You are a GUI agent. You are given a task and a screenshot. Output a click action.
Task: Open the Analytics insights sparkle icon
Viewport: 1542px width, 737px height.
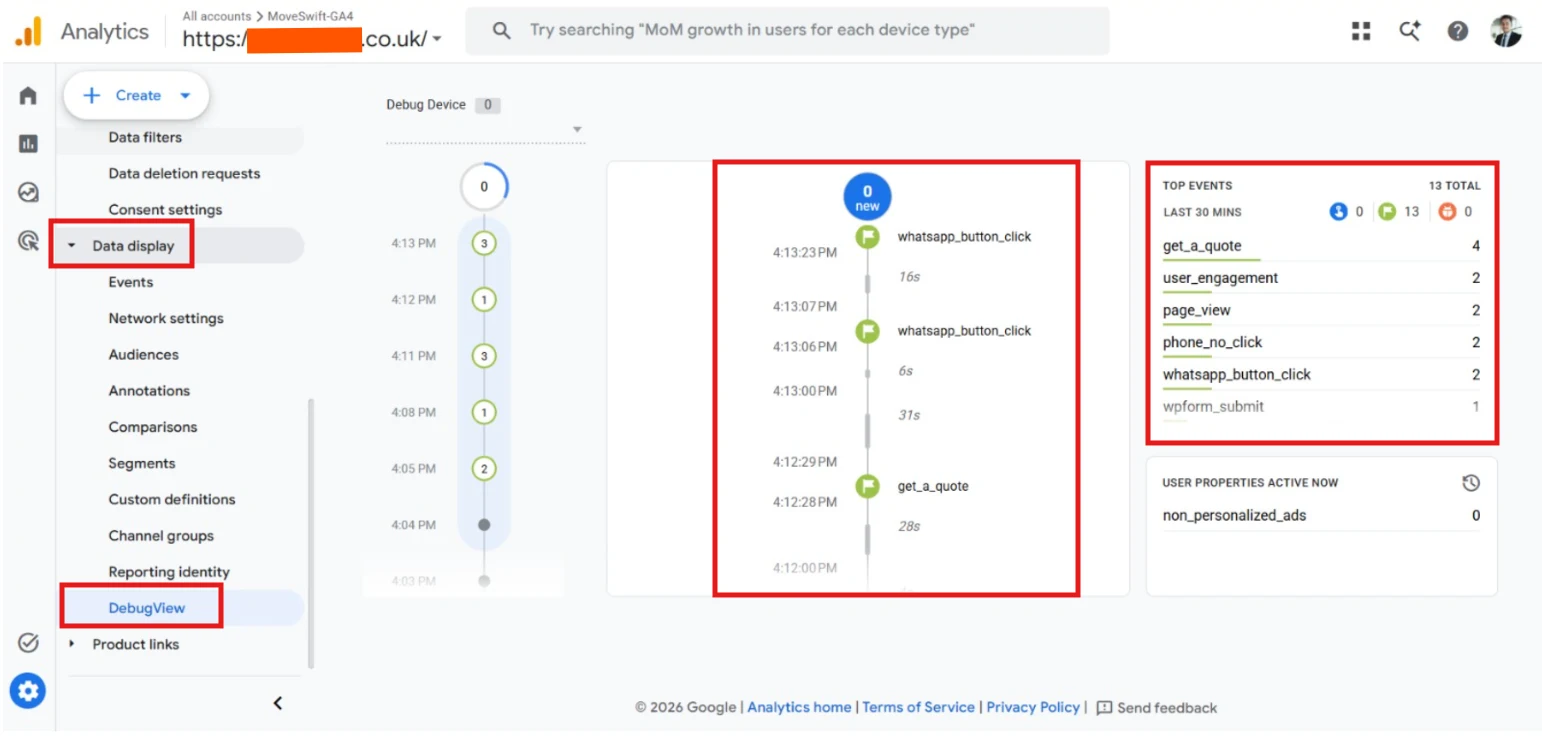point(1410,31)
